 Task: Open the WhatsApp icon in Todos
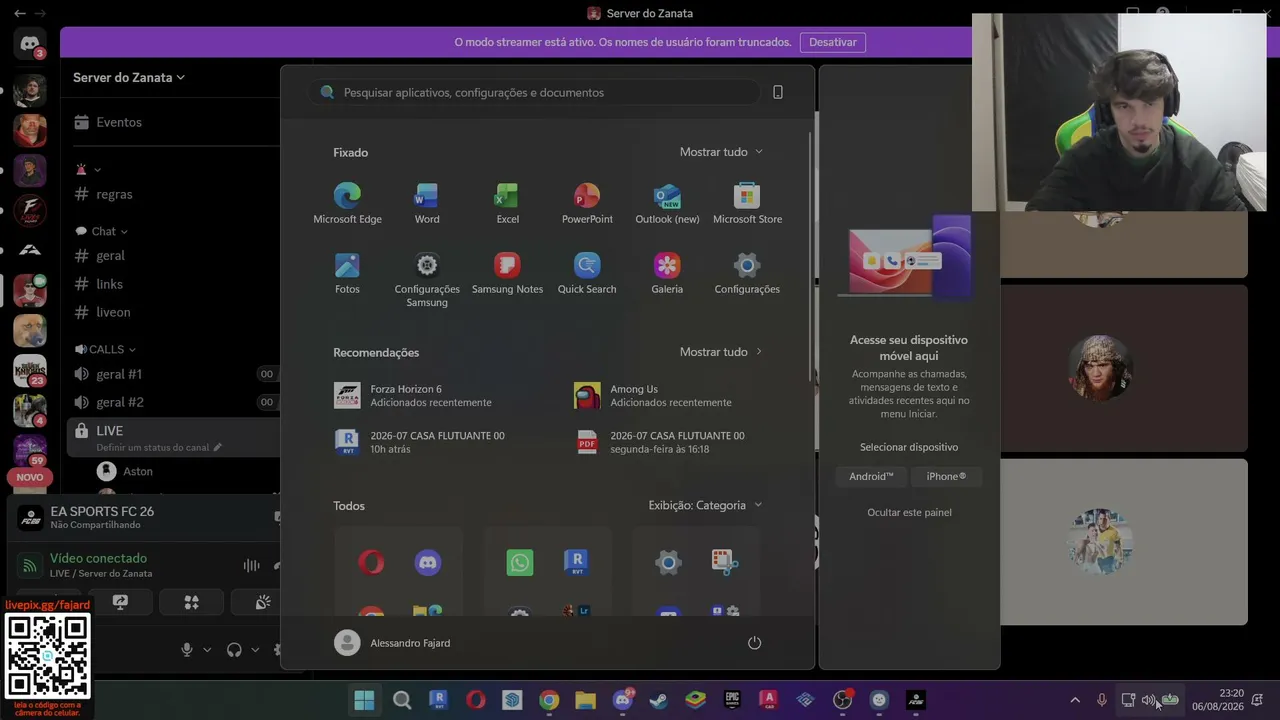[520, 563]
